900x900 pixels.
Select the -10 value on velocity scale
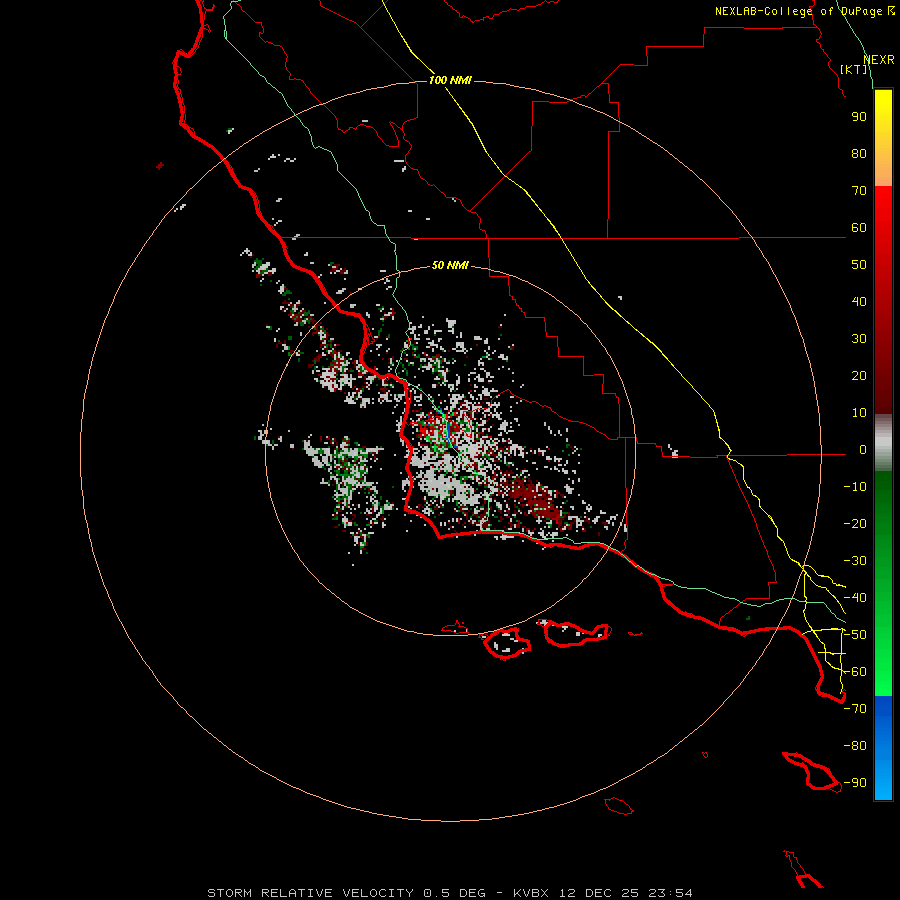click(x=855, y=487)
